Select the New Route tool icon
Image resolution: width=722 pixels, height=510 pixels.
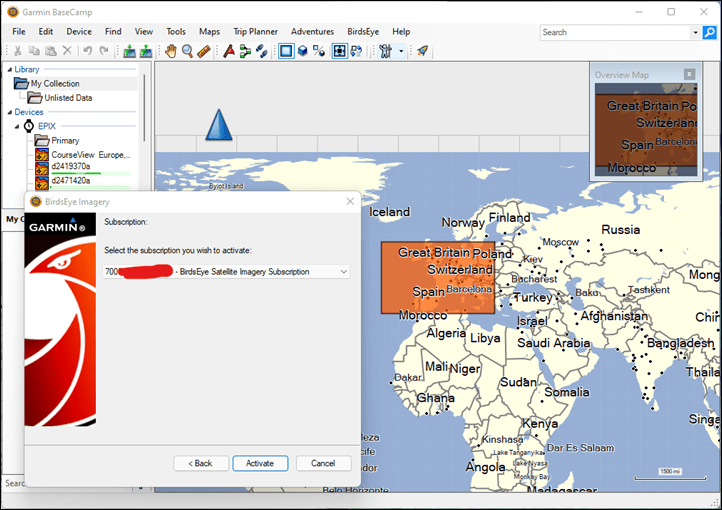[245, 51]
